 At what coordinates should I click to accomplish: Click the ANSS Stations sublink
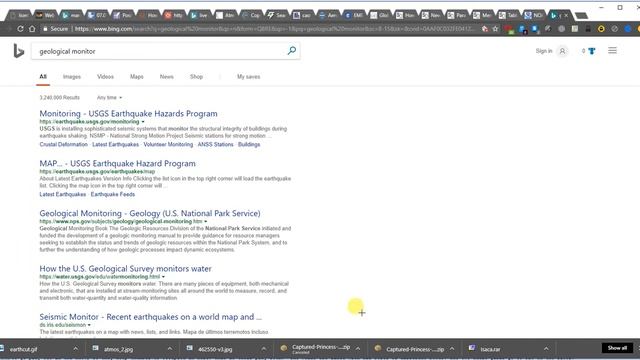tap(216, 144)
